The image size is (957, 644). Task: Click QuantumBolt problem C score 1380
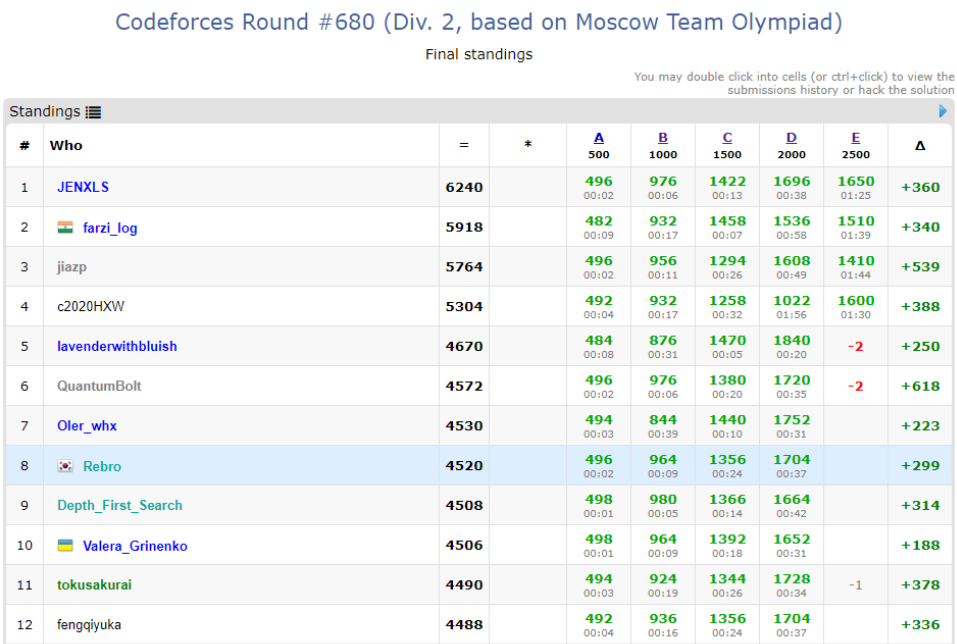728,380
